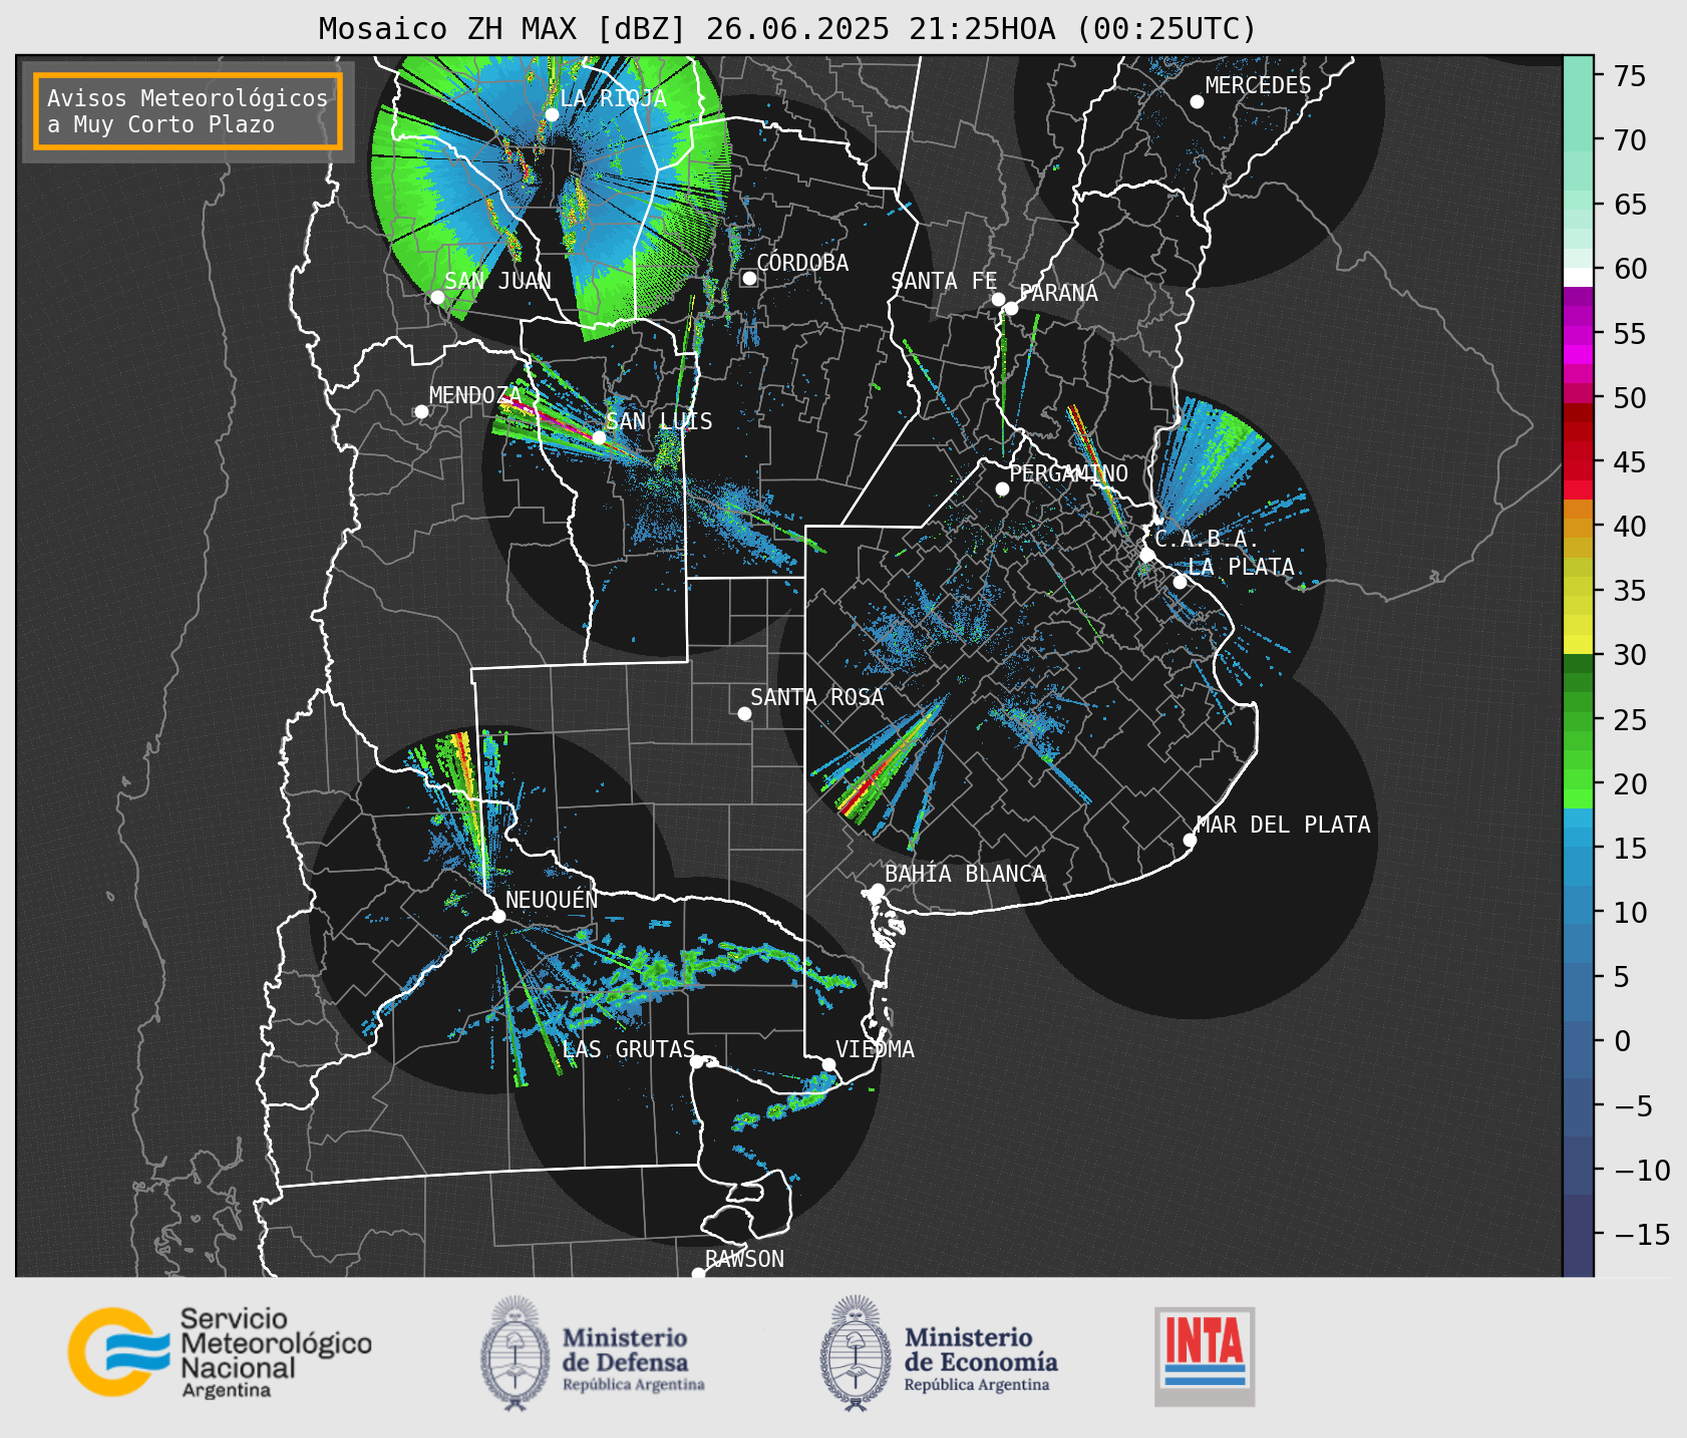Screen dimensions: 1687x1438
Task: Click the Avisos Meteorológicos a Muy Corto Plazo box
Action: [x=188, y=111]
